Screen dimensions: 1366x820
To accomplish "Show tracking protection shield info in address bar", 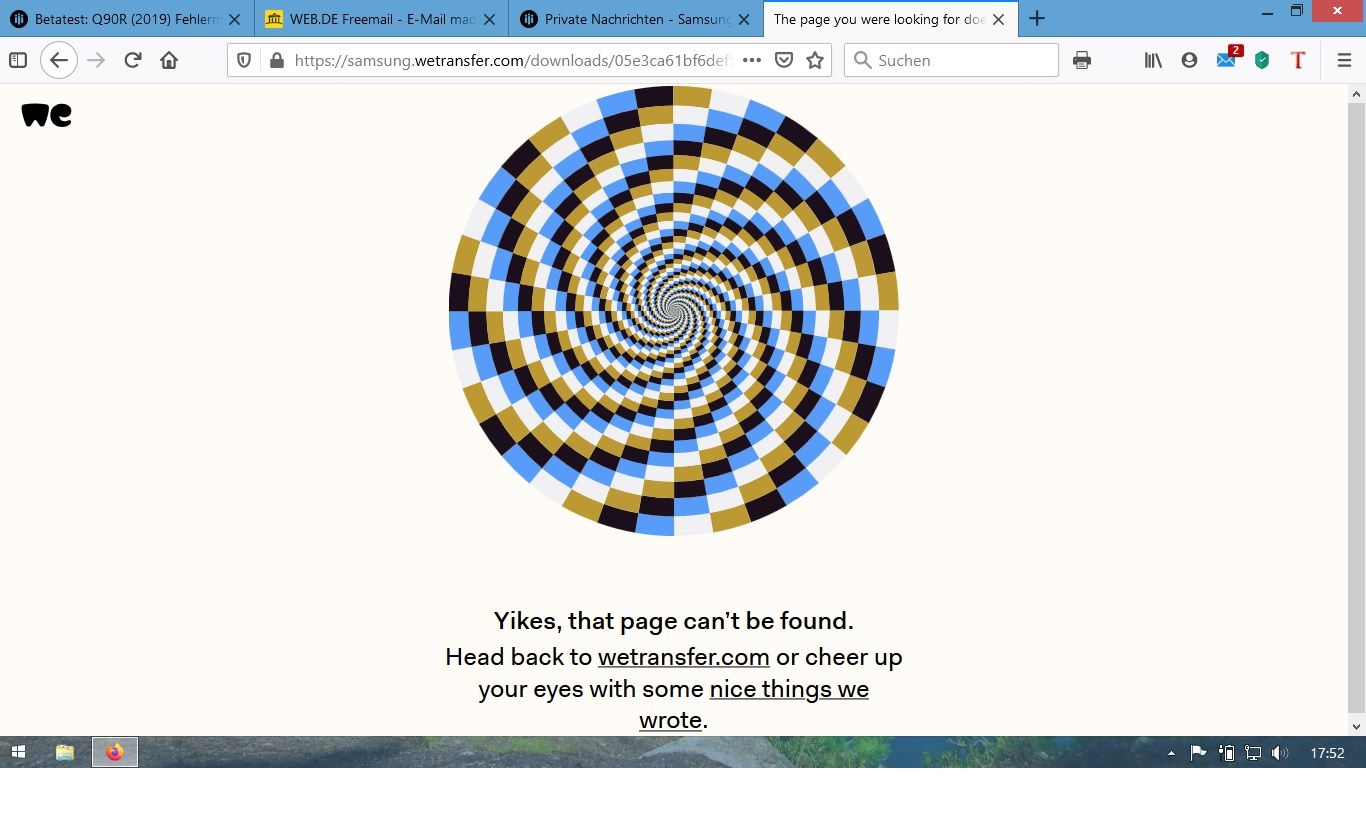I will click(x=244, y=60).
